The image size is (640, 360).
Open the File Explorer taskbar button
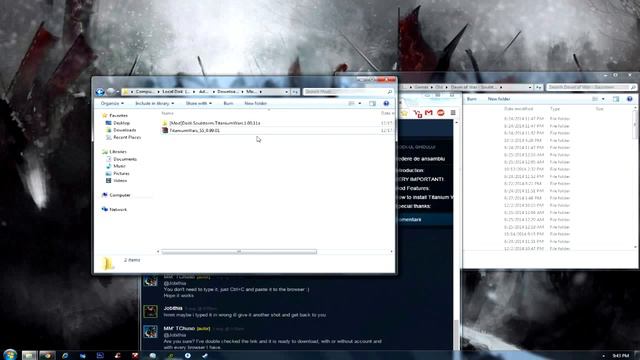[x=29, y=355]
